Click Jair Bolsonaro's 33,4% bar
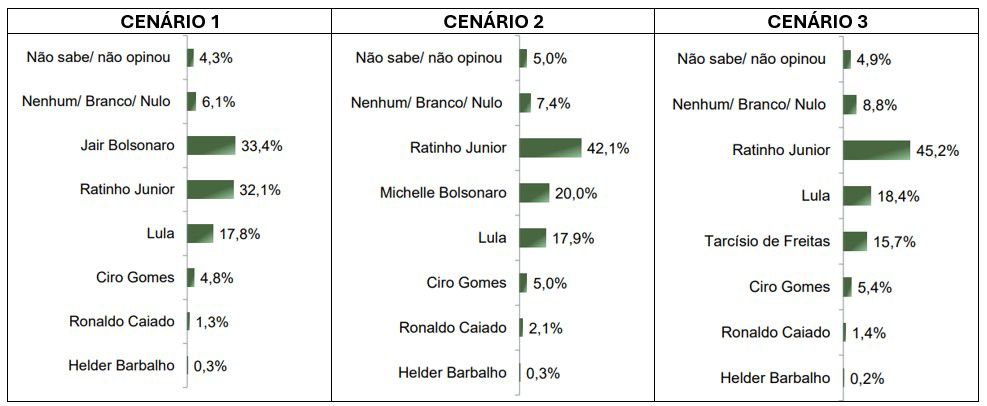Viewport: 987px width, 406px height. 211,146
